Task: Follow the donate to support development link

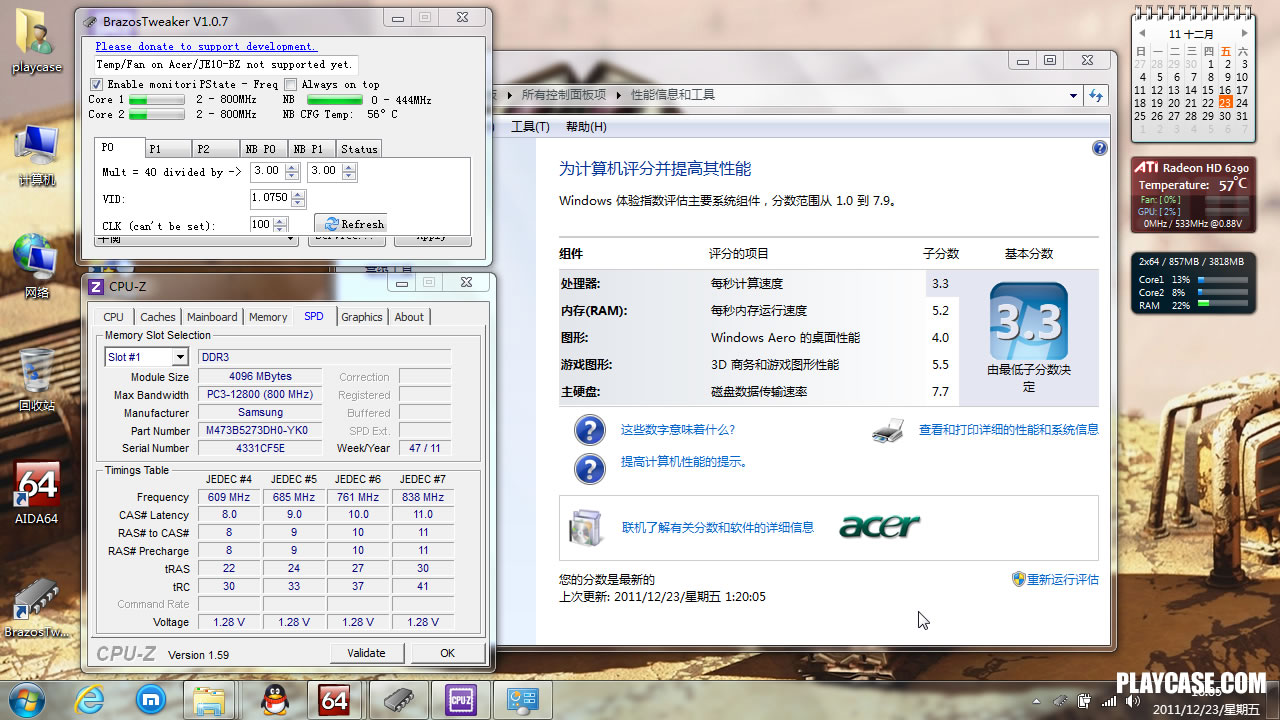Action: click(x=206, y=46)
